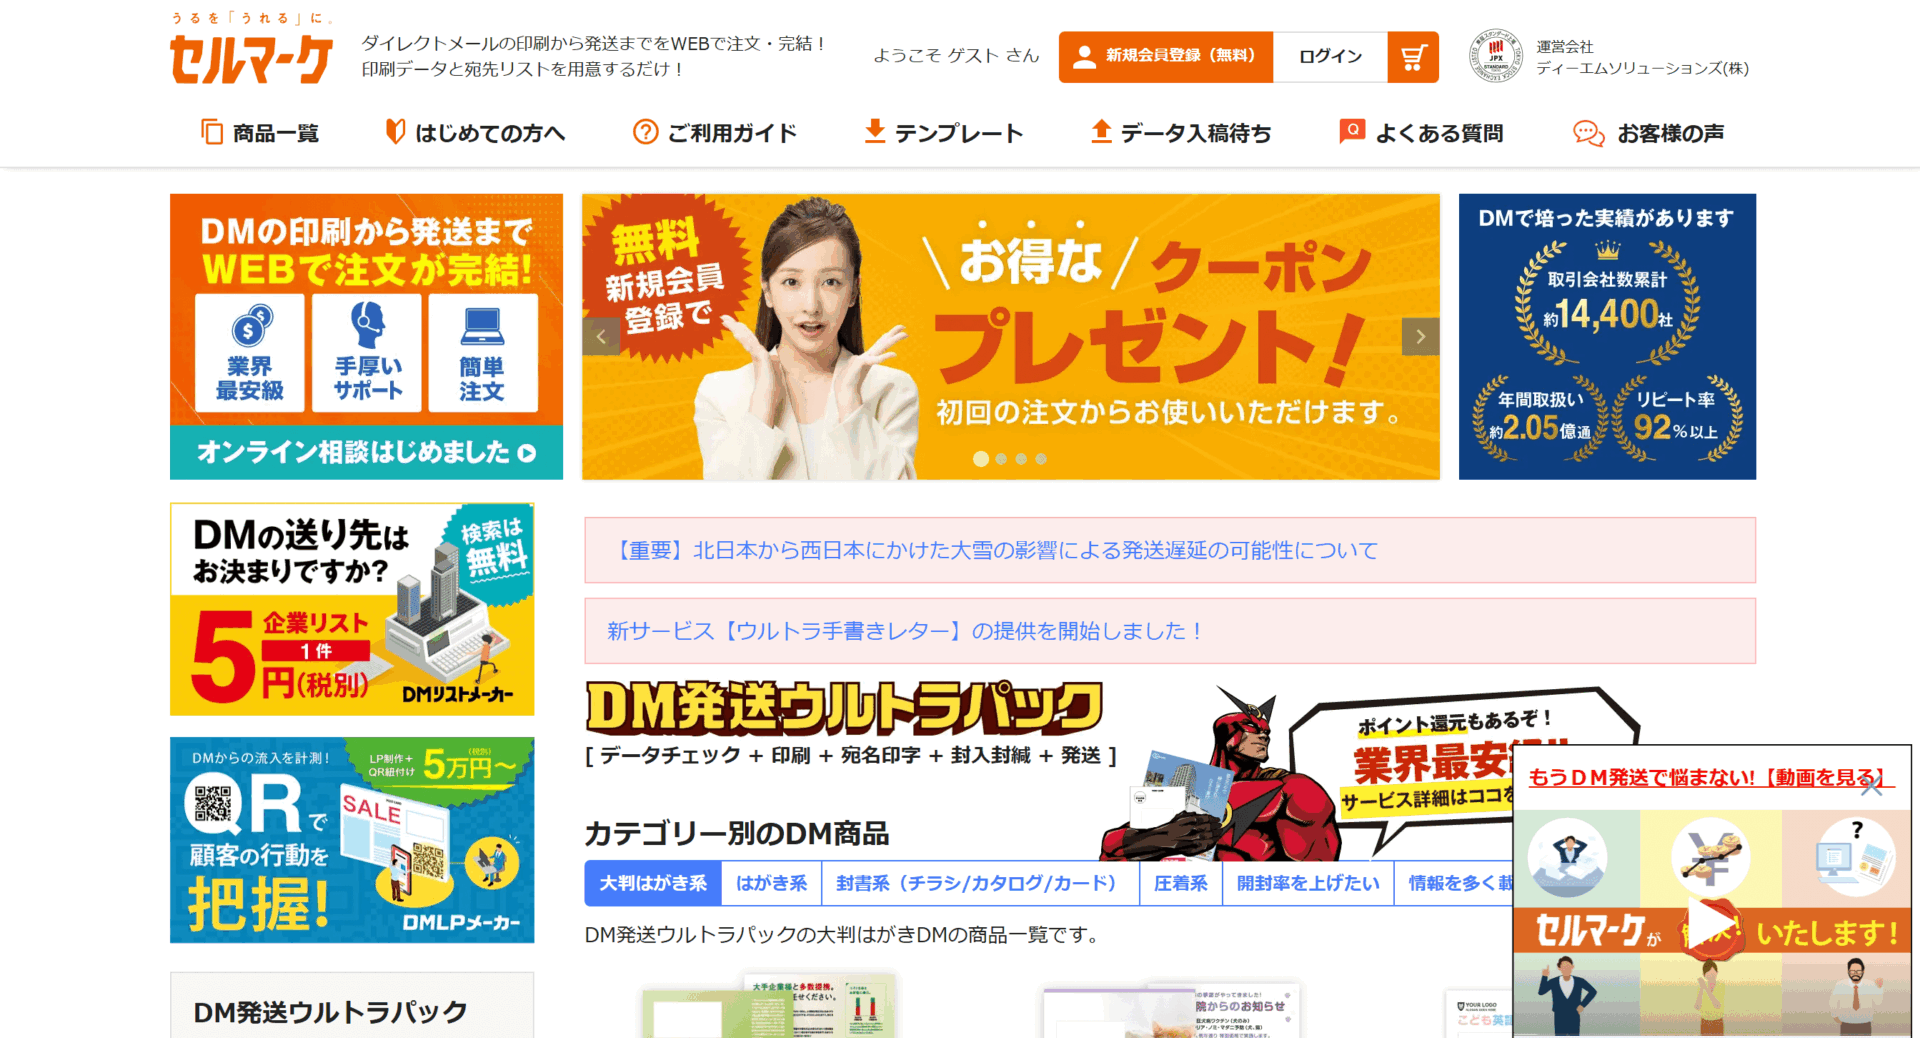Select the 大判はがき系 tab
This screenshot has width=1920, height=1038.
pyautogui.click(x=653, y=883)
